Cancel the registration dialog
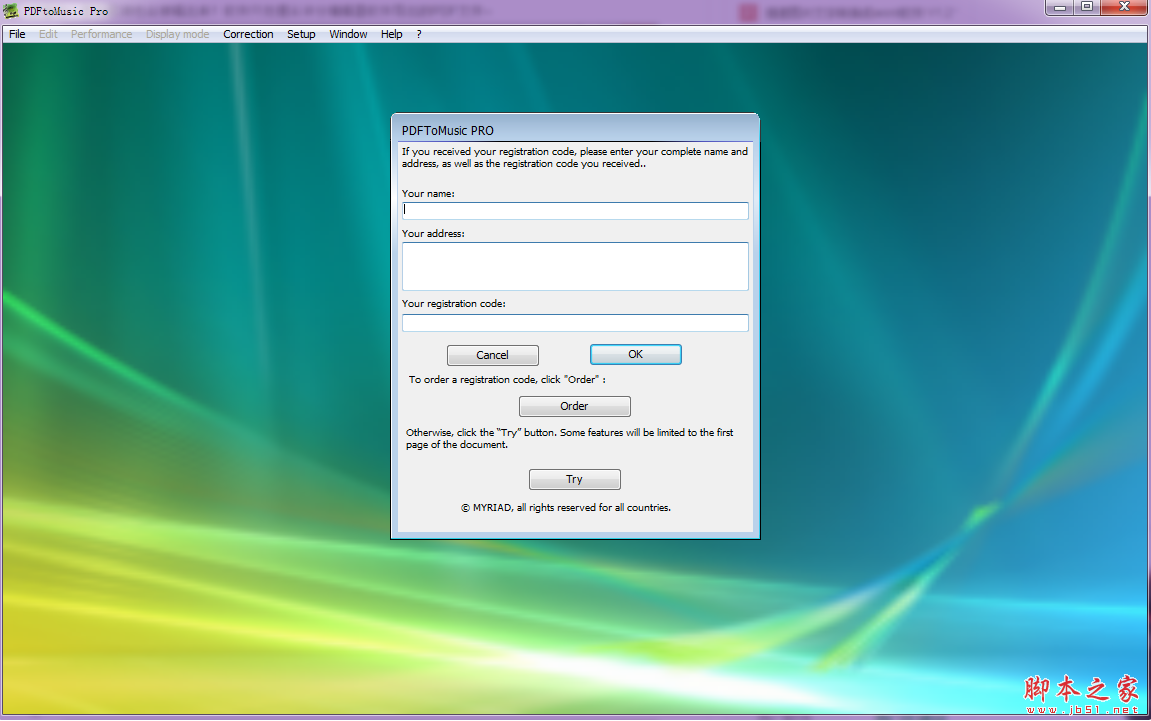Screen dimensions: 1151x721 click(x=493, y=355)
